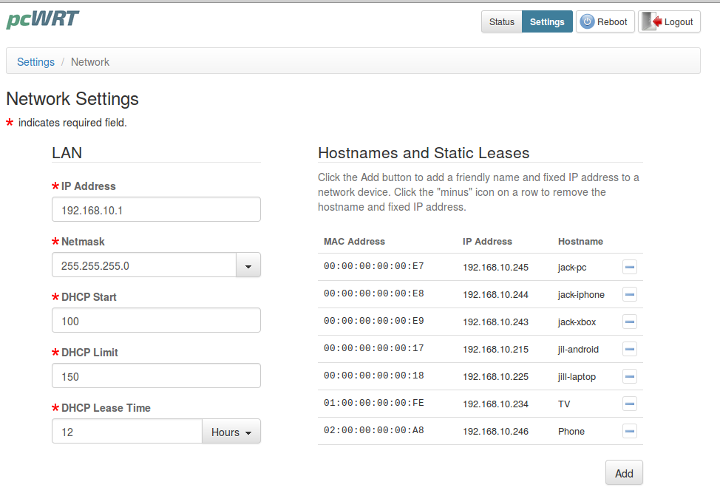Image resolution: width=720 pixels, height=496 pixels.
Task: Open the Settings tab
Action: [x=547, y=22]
